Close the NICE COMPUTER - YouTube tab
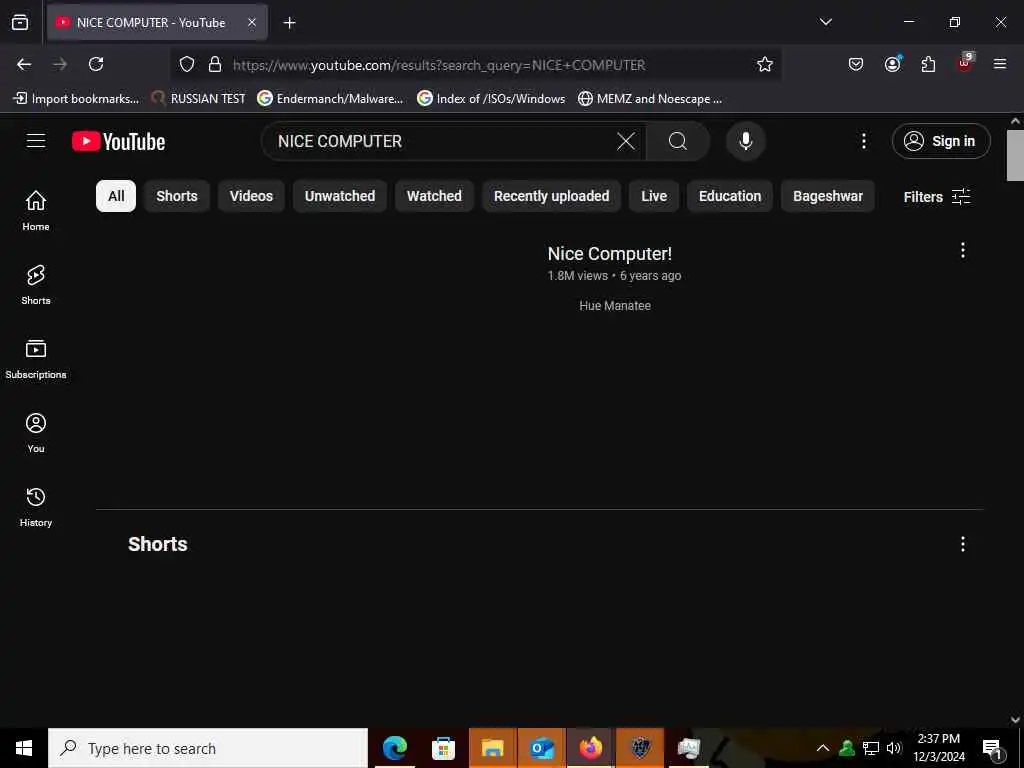This screenshot has width=1024, height=768. (x=252, y=22)
